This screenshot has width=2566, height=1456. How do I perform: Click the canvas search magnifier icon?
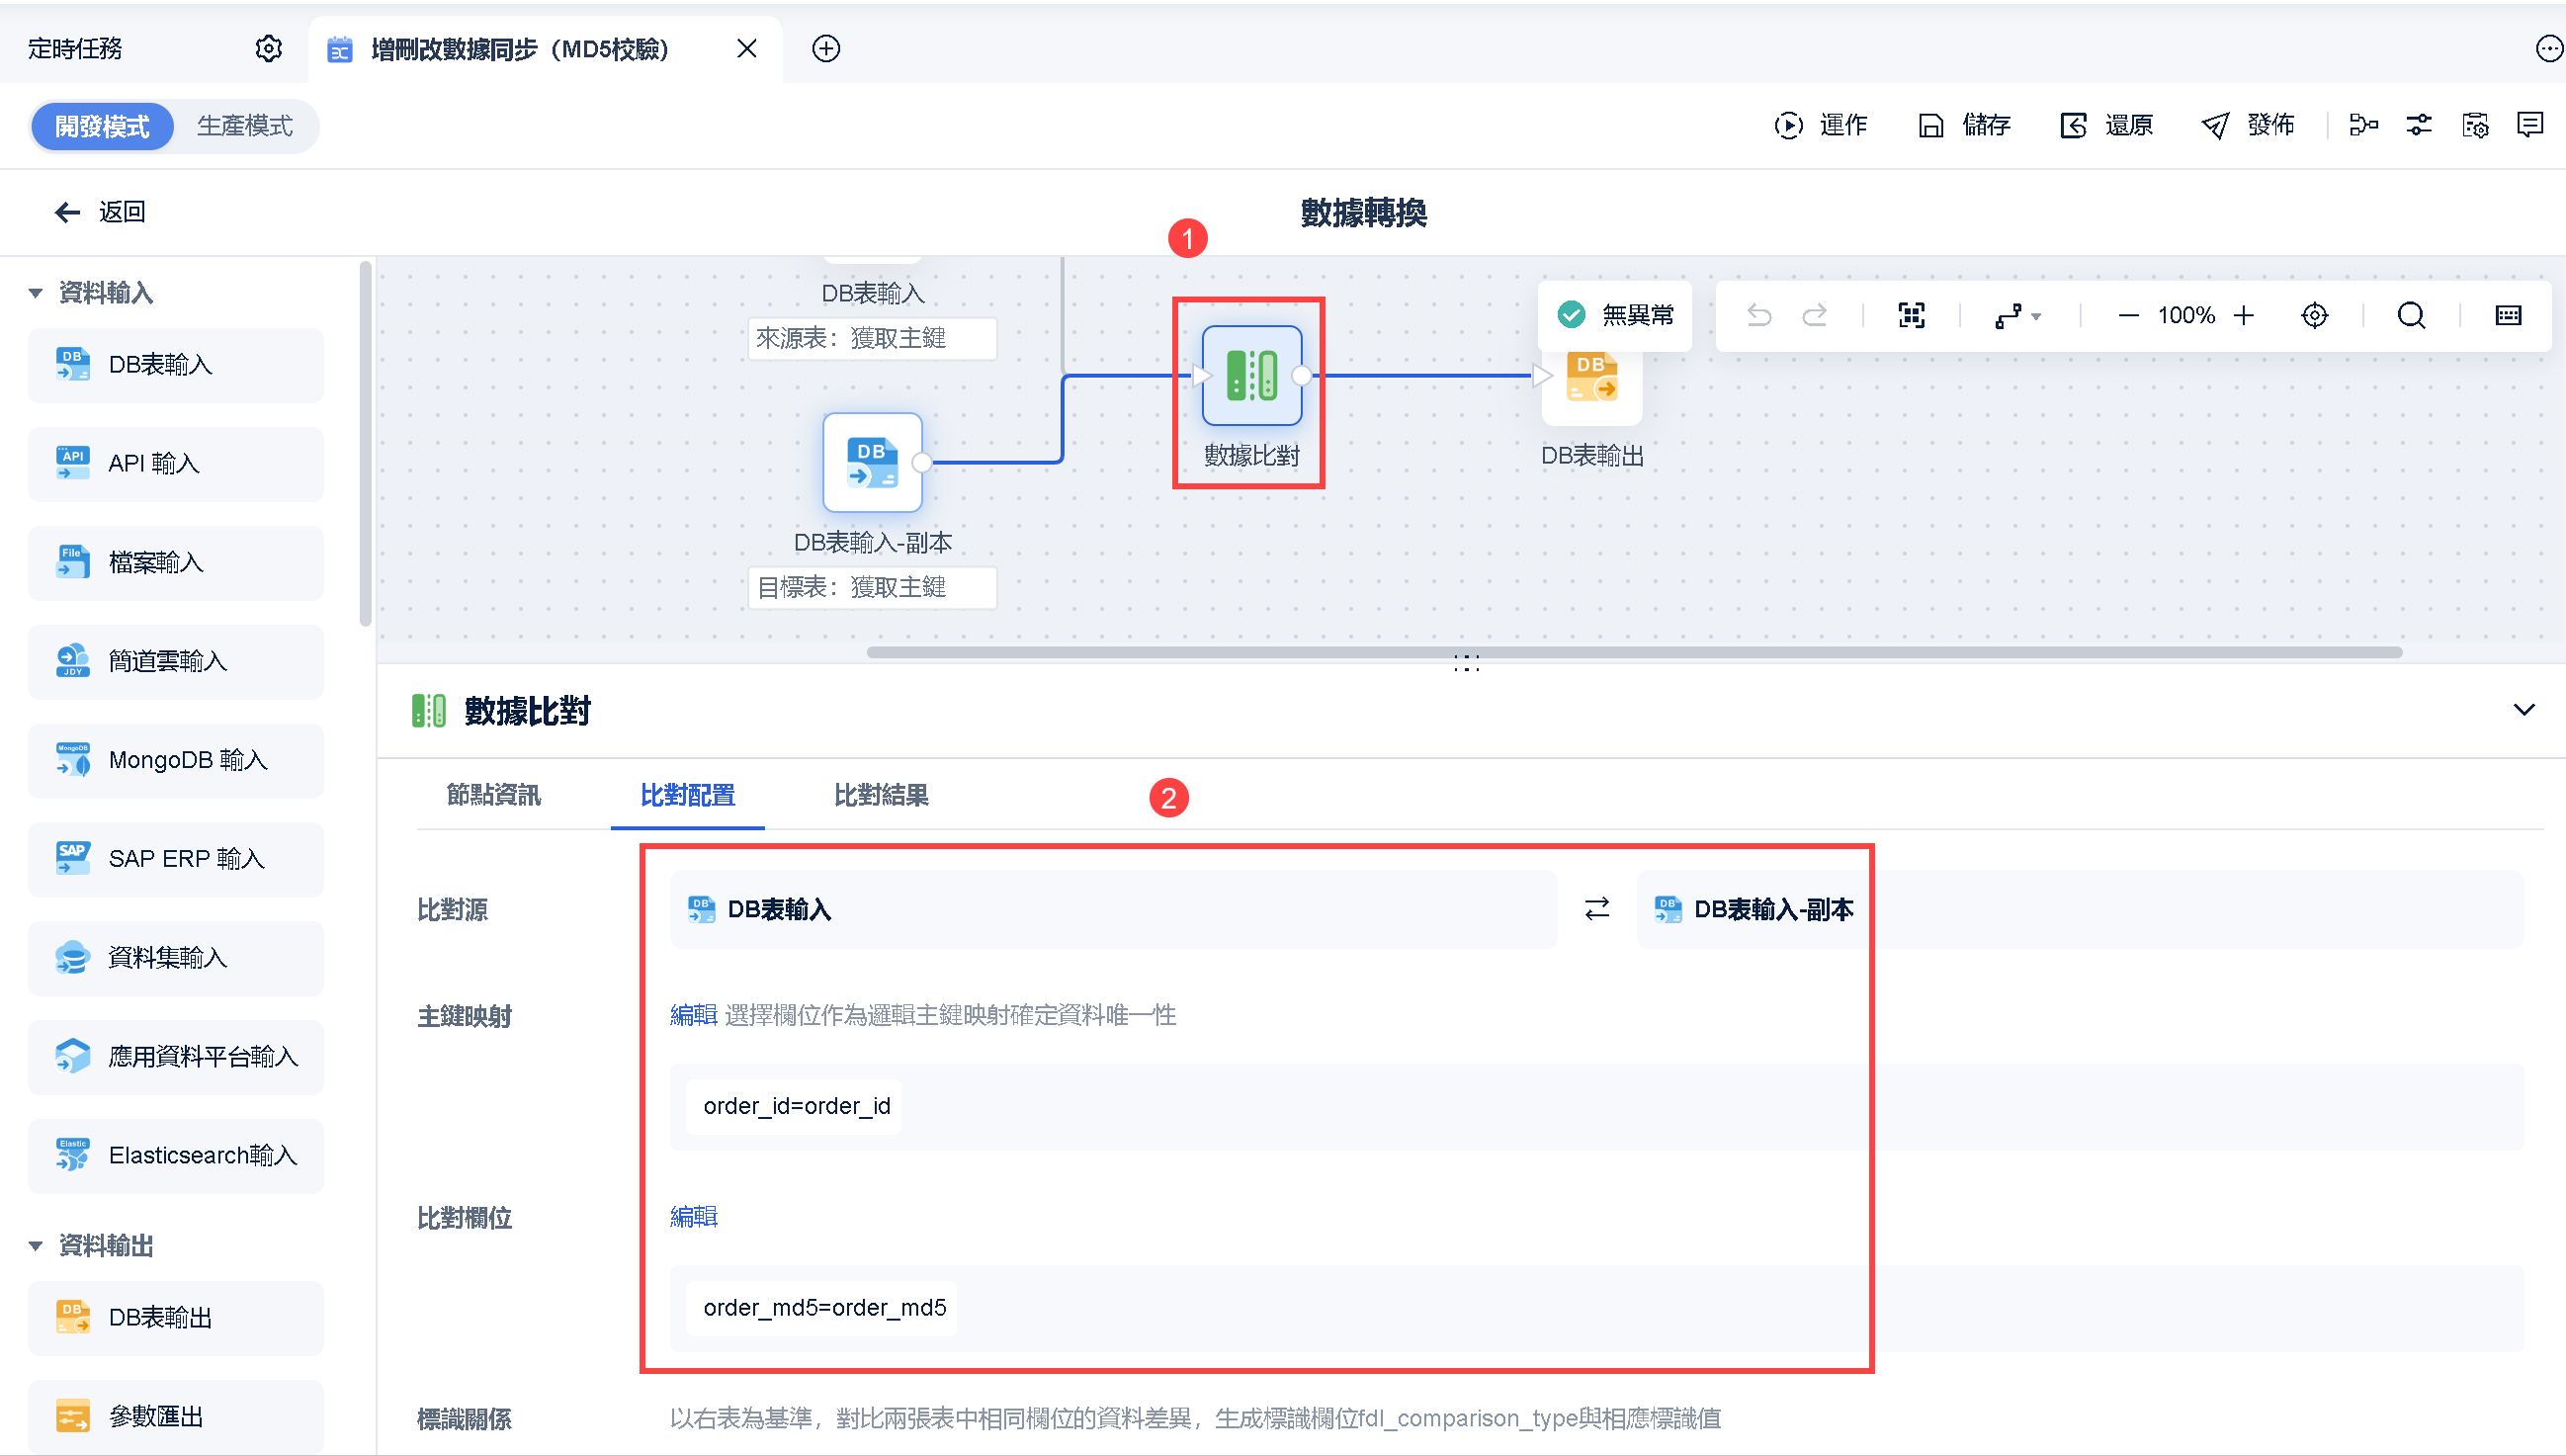click(x=2411, y=316)
